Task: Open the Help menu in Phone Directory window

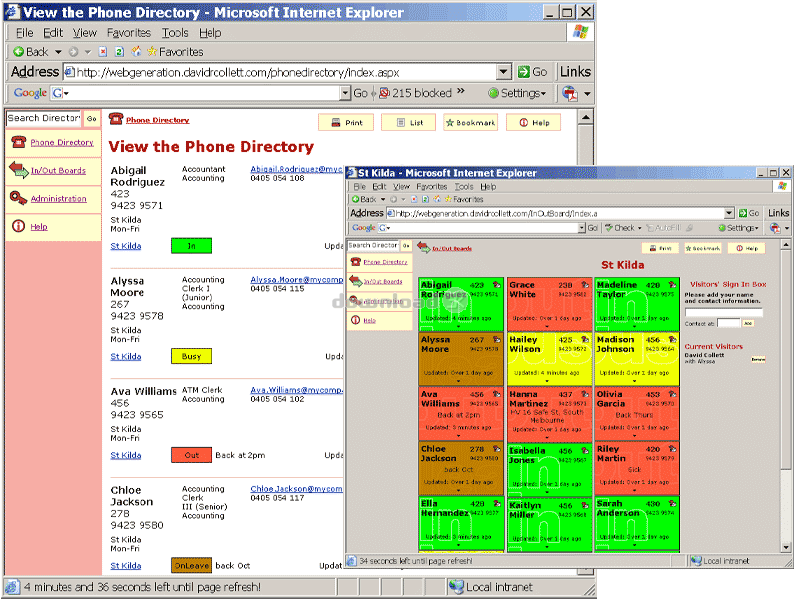Action: [210, 33]
